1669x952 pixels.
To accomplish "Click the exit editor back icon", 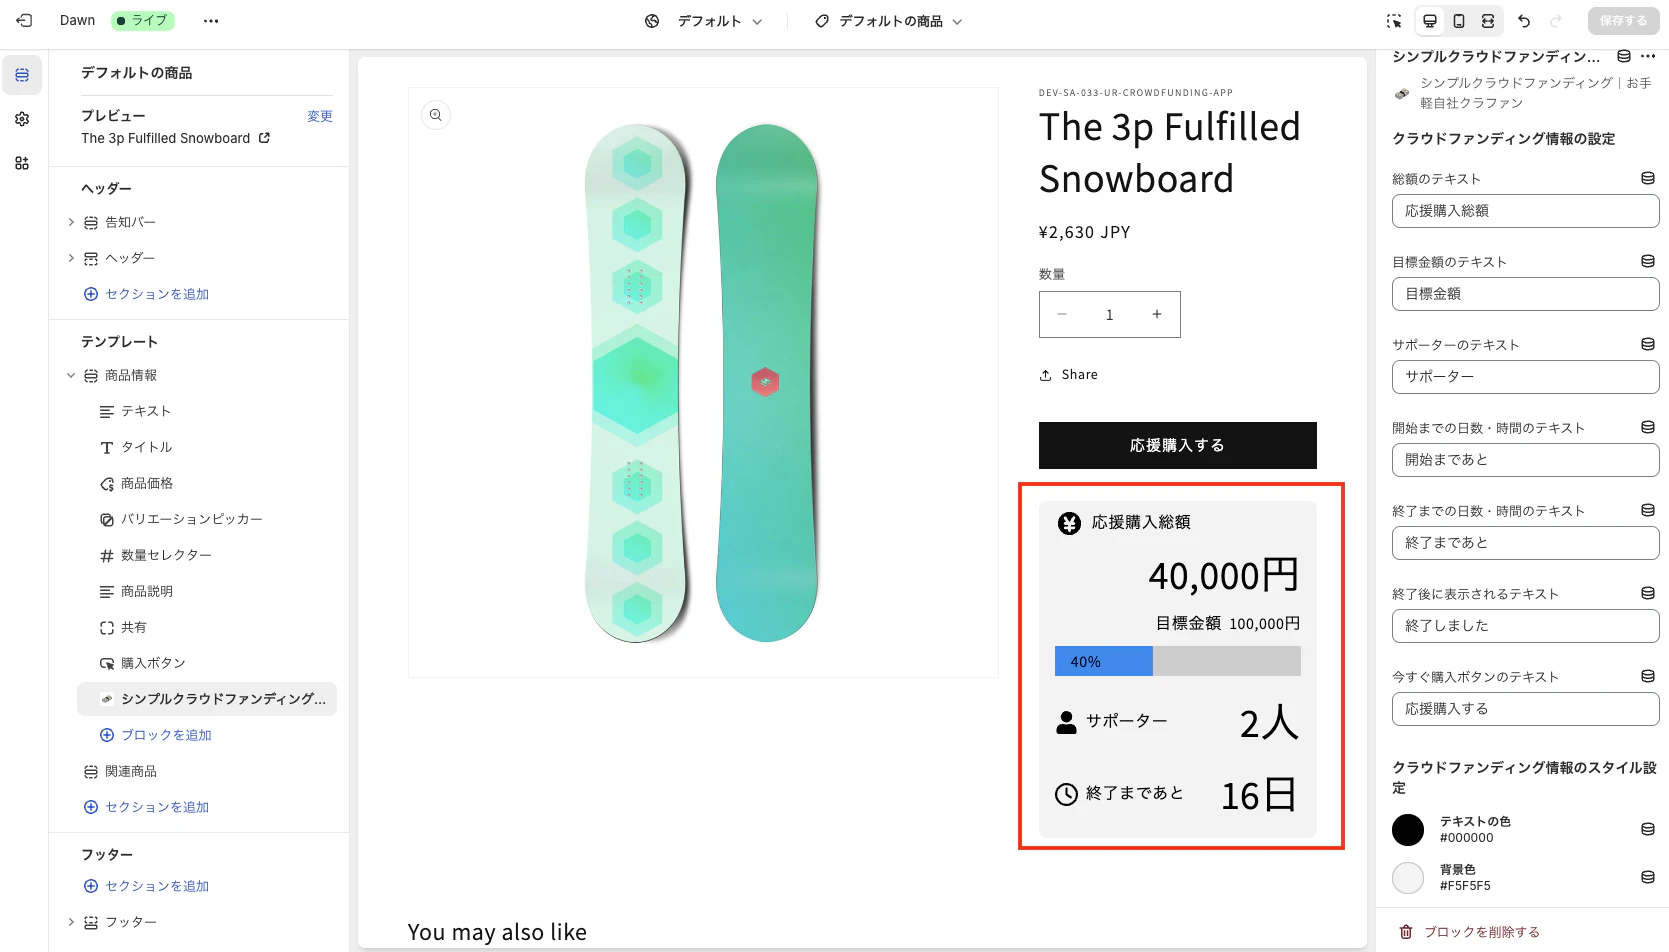I will (x=24, y=20).
